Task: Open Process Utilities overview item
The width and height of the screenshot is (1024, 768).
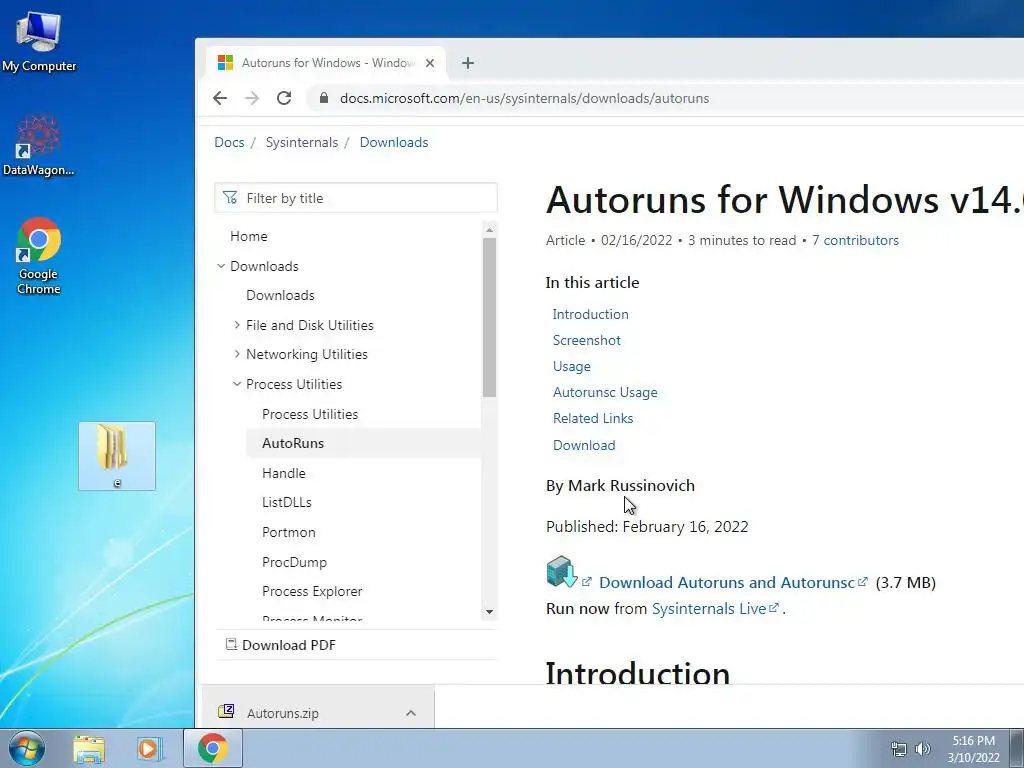Action: coord(310,414)
